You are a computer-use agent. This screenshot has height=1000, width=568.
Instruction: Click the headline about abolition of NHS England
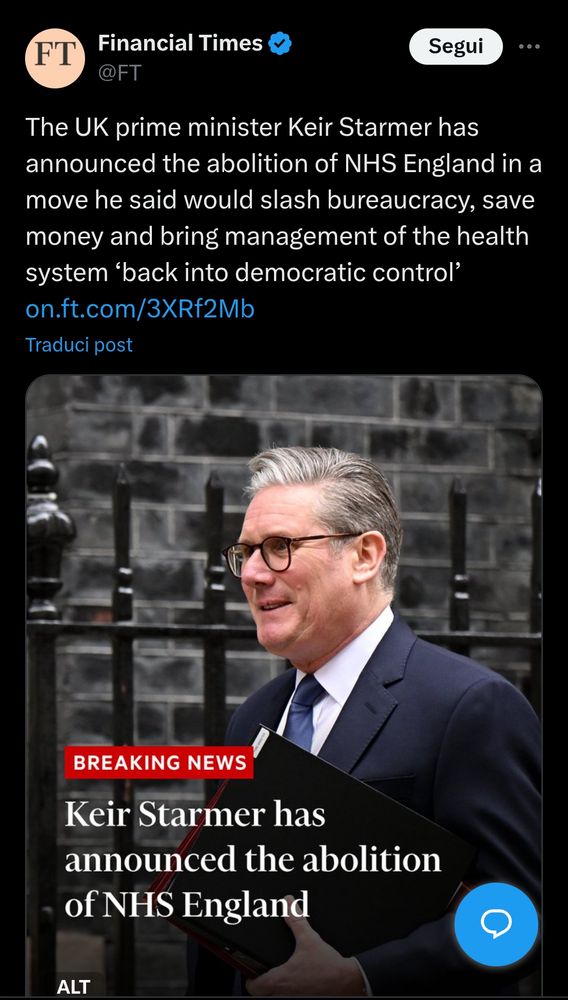click(252, 859)
